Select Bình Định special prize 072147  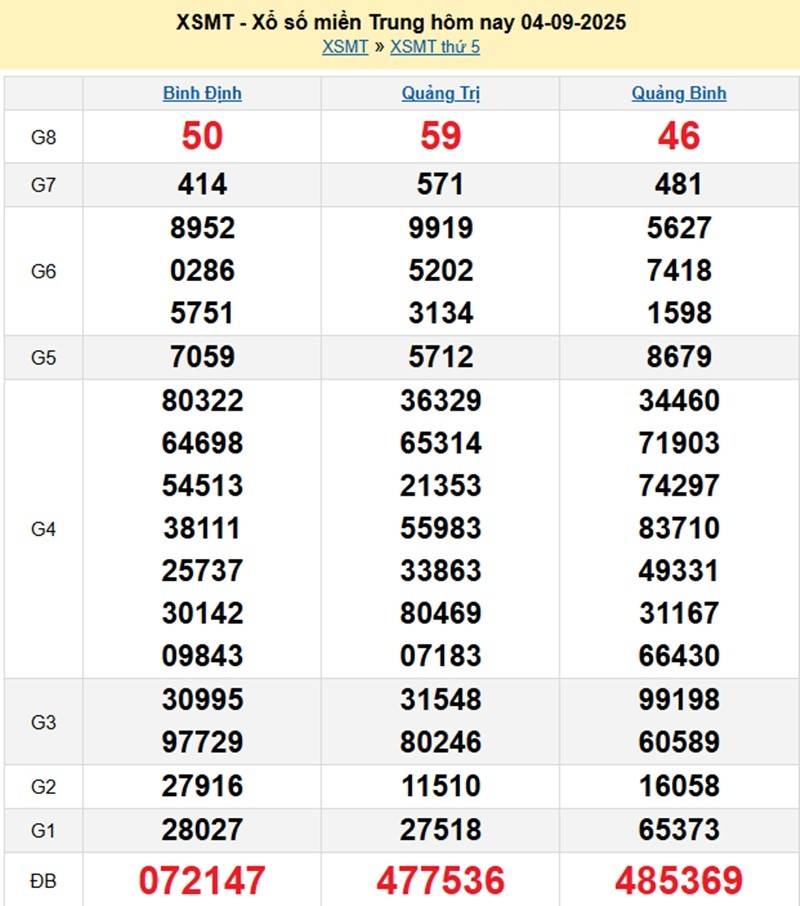[x=202, y=881]
